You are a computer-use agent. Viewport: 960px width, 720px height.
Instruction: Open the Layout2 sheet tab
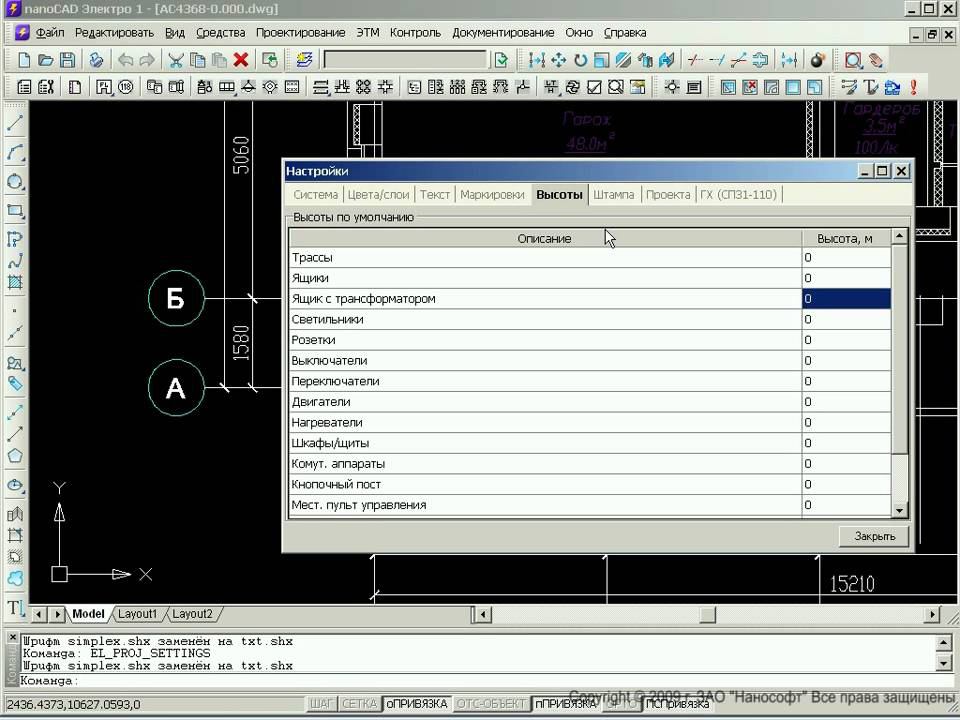pyautogui.click(x=192, y=613)
